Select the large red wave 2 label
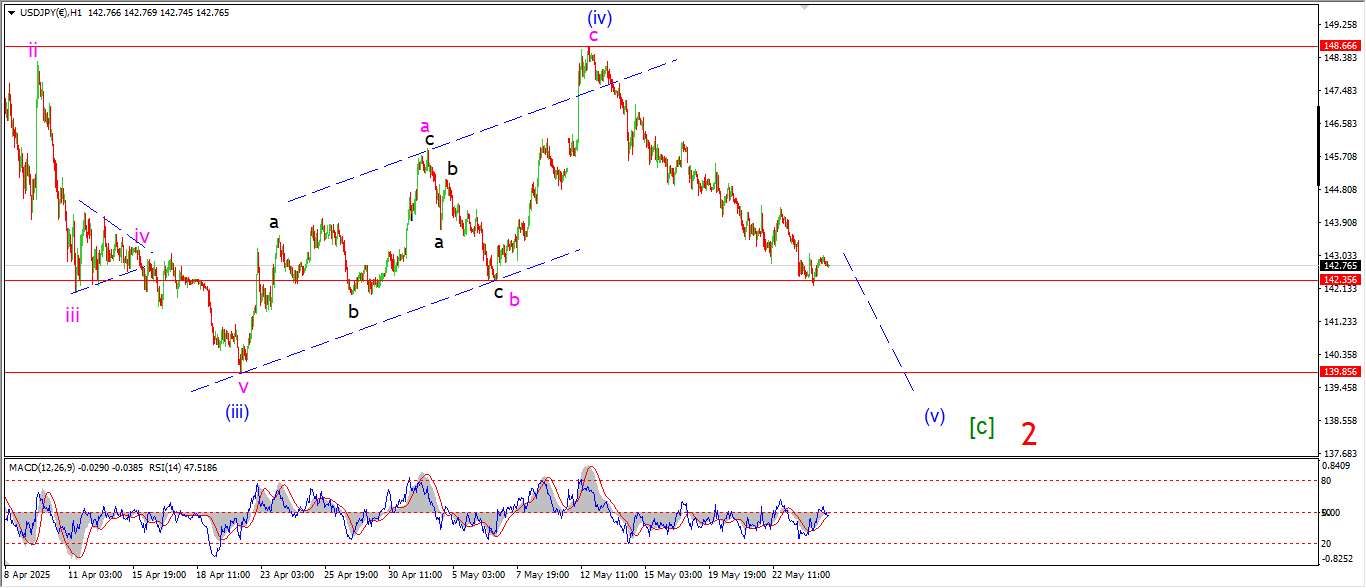The height and width of the screenshot is (588, 1366). [1028, 434]
